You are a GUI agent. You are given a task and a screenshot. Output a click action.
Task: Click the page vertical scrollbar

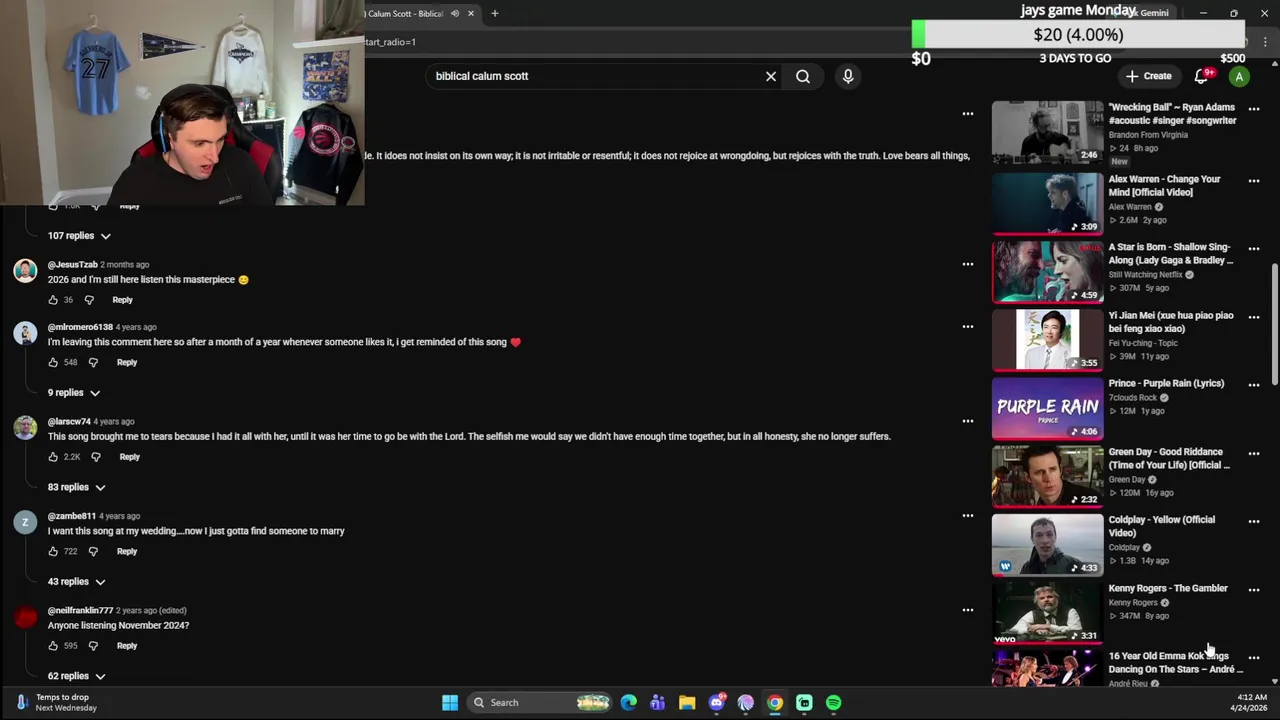click(x=1274, y=325)
